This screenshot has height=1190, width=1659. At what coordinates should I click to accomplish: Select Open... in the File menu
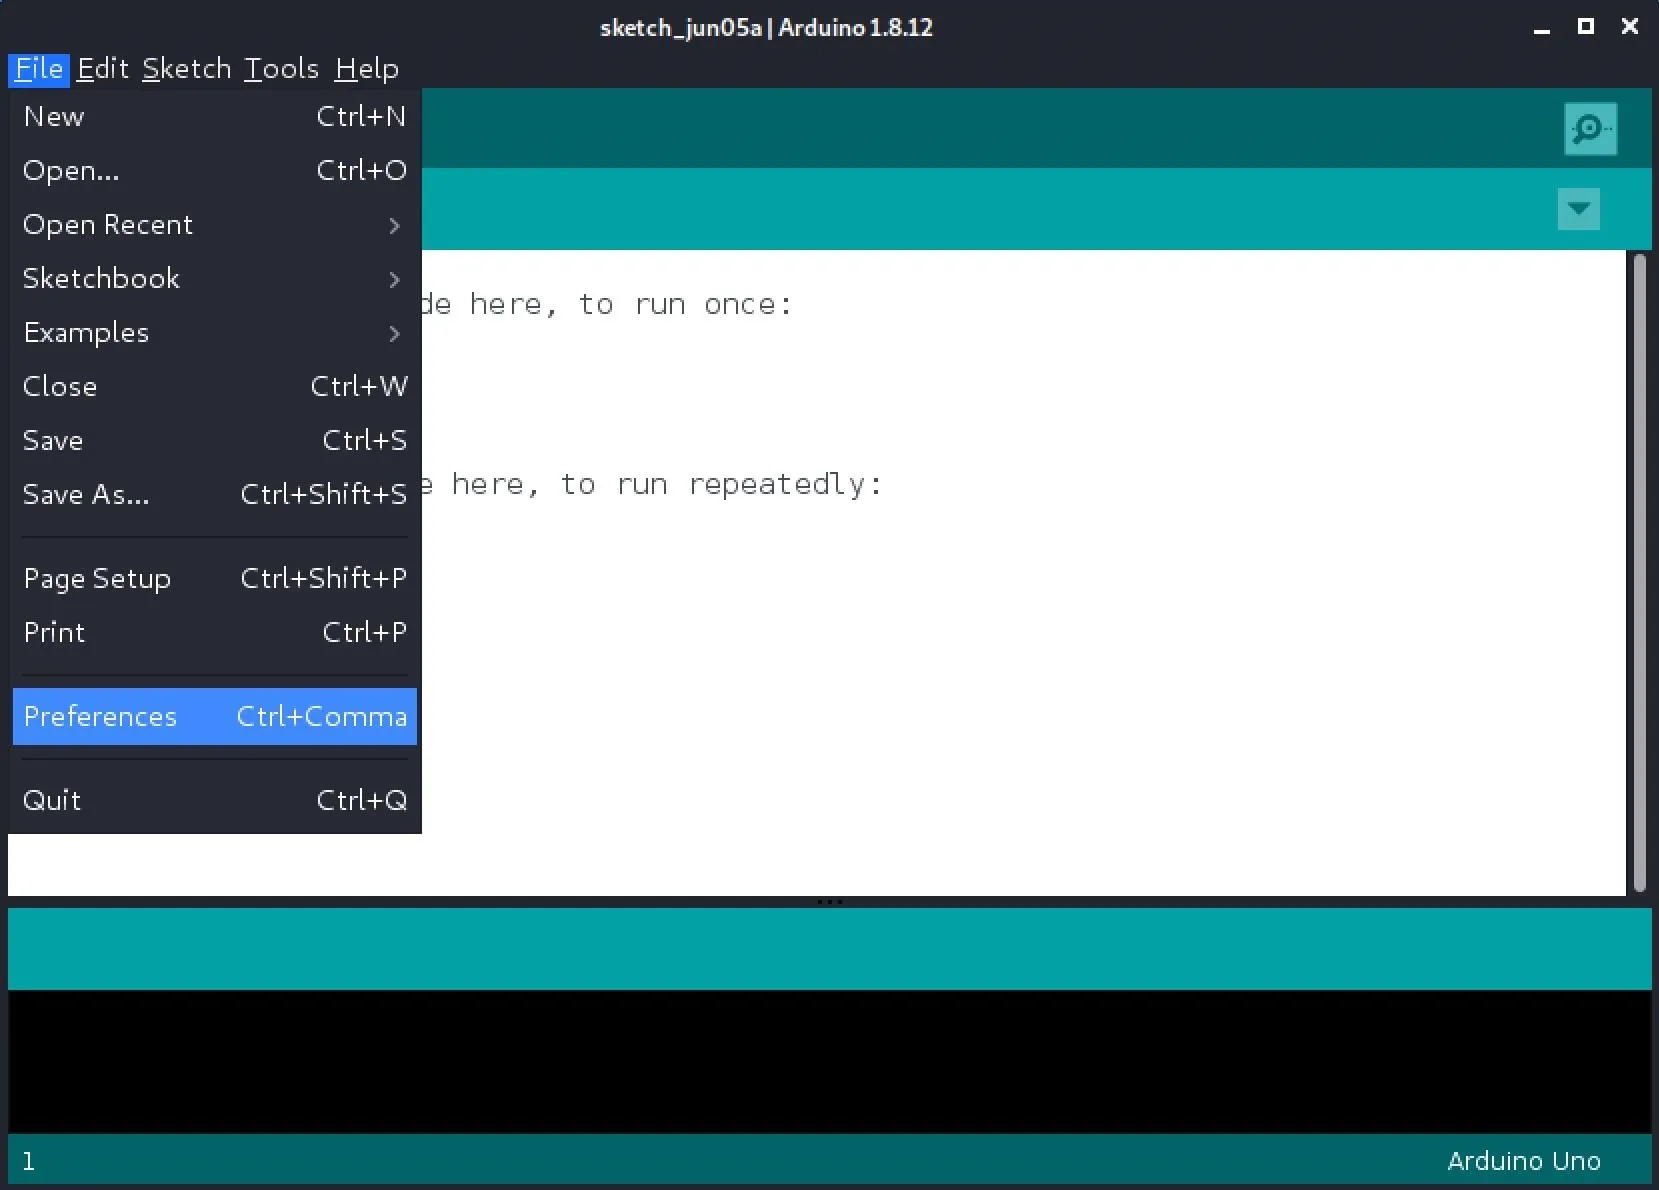point(215,171)
